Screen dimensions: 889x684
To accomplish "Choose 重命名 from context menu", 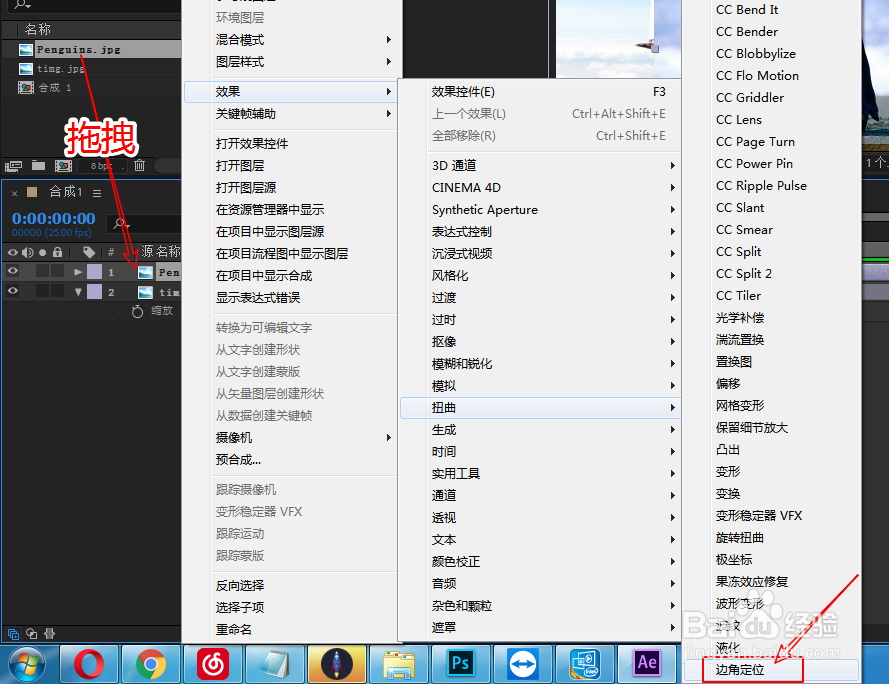I will pos(290,629).
